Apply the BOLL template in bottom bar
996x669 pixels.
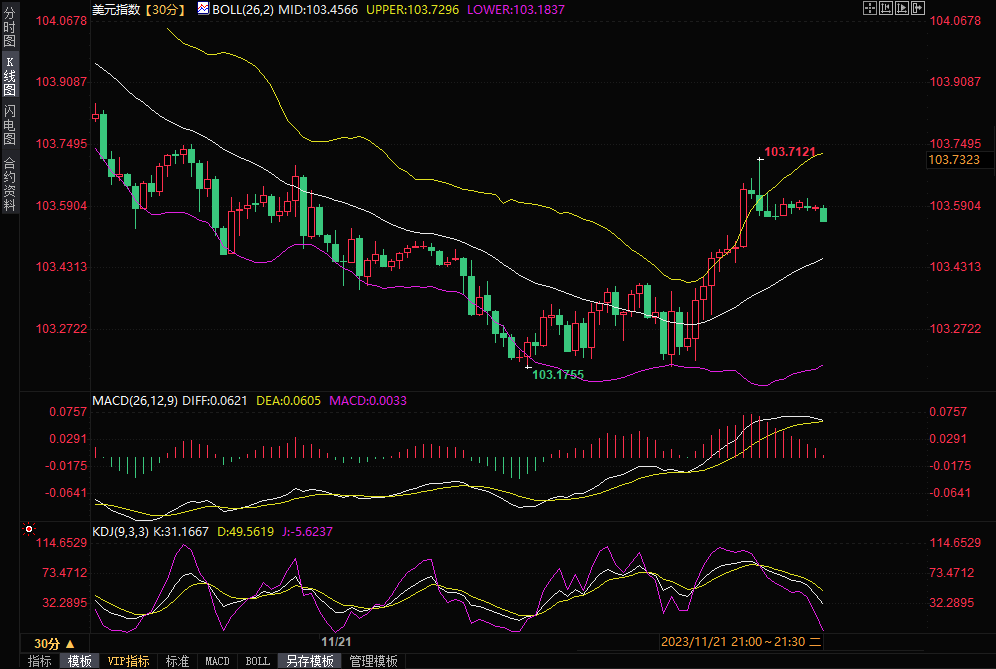point(257,661)
